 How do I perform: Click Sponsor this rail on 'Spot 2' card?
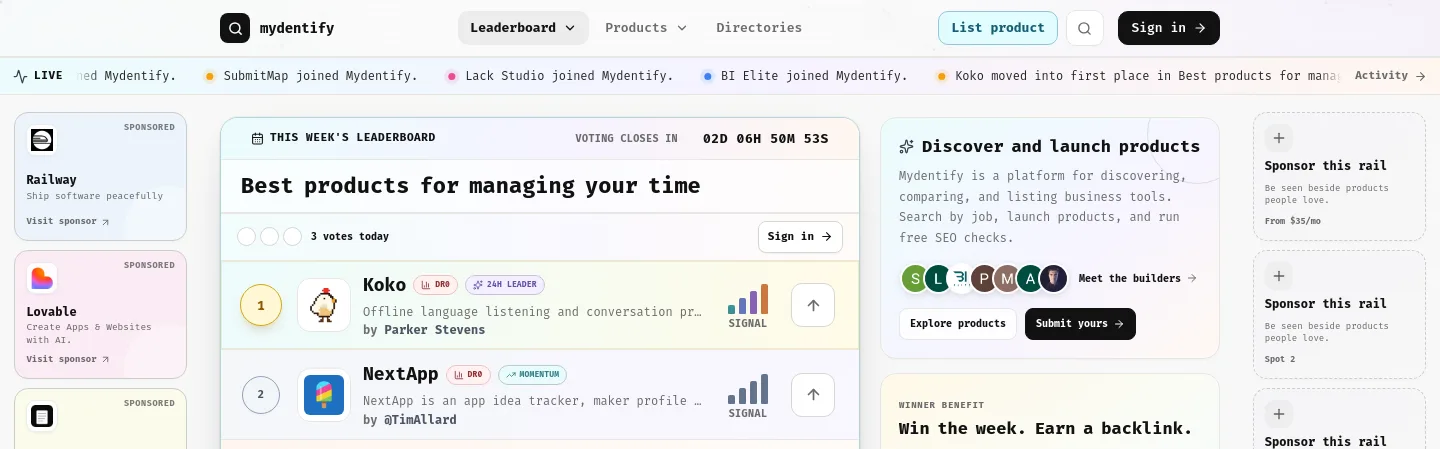click(1326, 304)
